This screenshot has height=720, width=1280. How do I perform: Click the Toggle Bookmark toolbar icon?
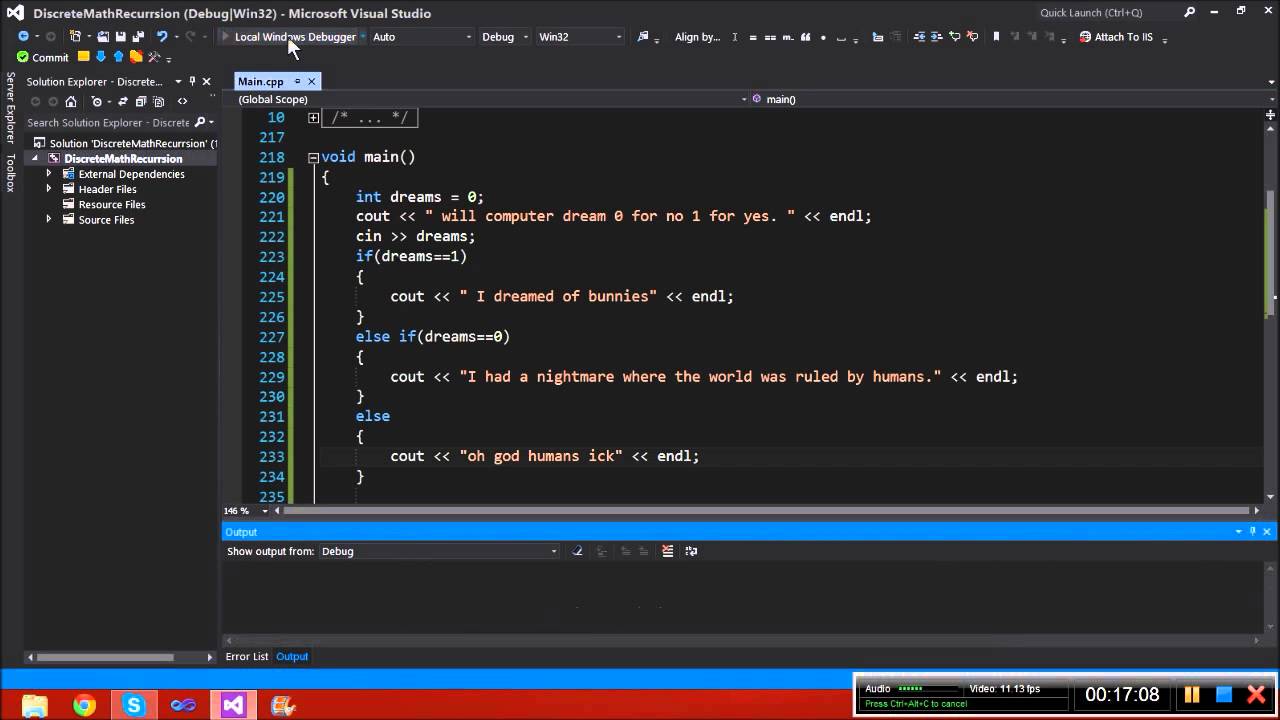[x=996, y=37]
